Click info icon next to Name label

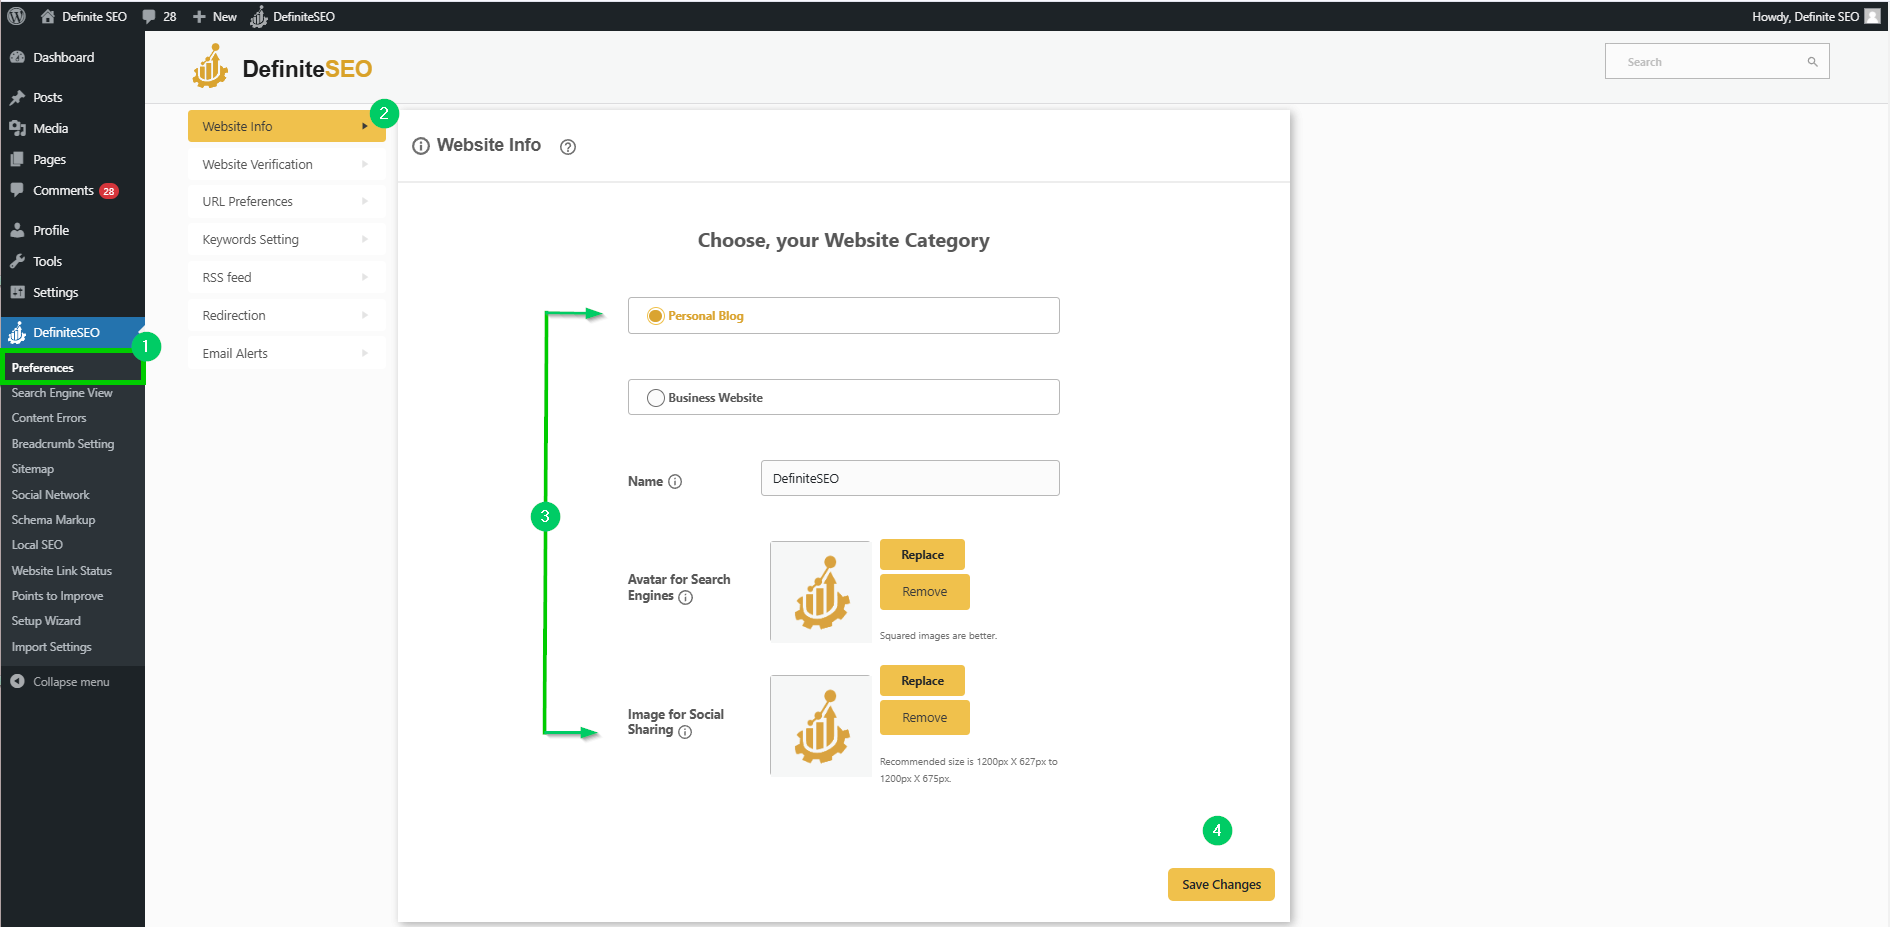(x=675, y=481)
